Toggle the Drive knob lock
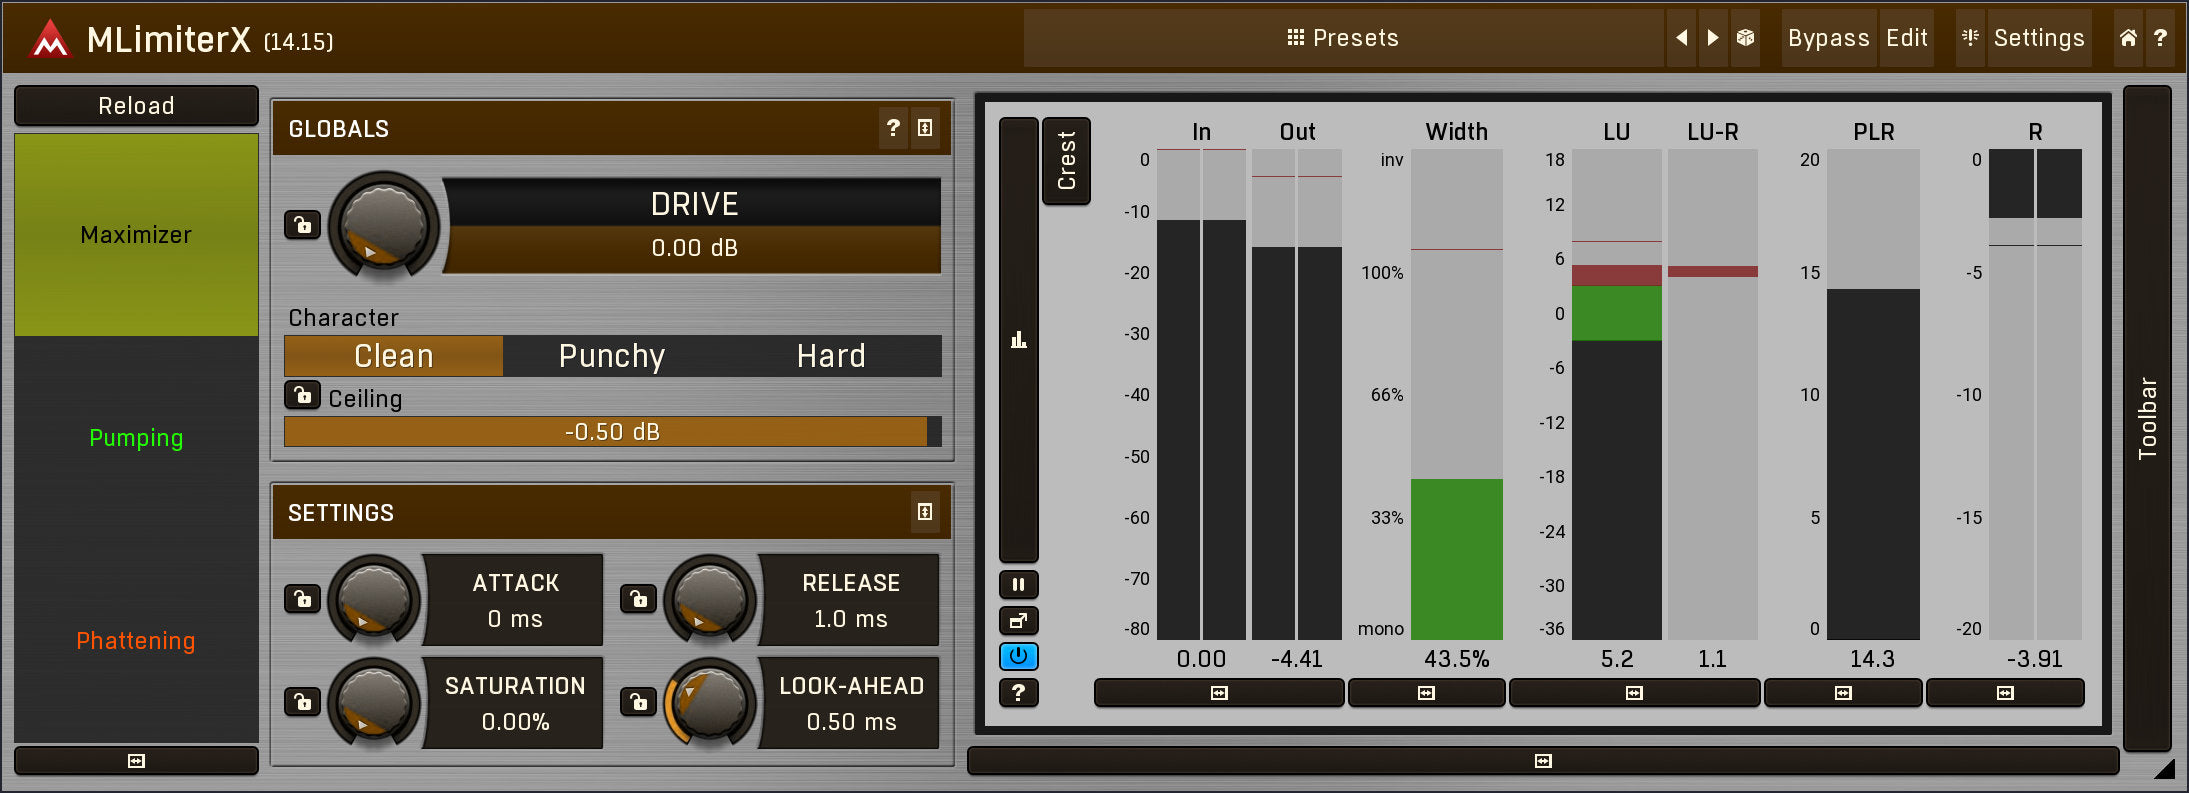2189x793 pixels. [302, 225]
